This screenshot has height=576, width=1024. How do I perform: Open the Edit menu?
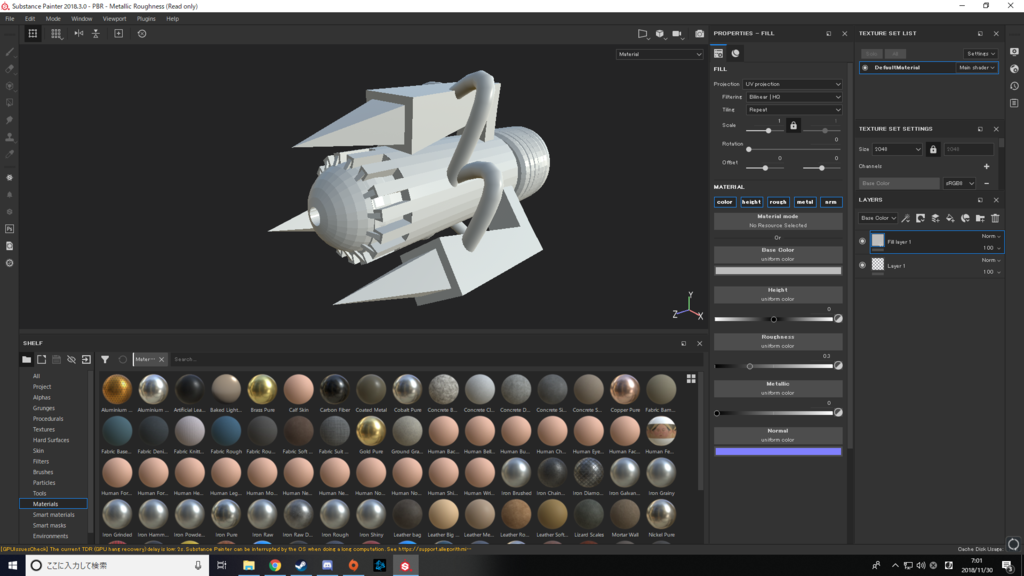coord(30,19)
